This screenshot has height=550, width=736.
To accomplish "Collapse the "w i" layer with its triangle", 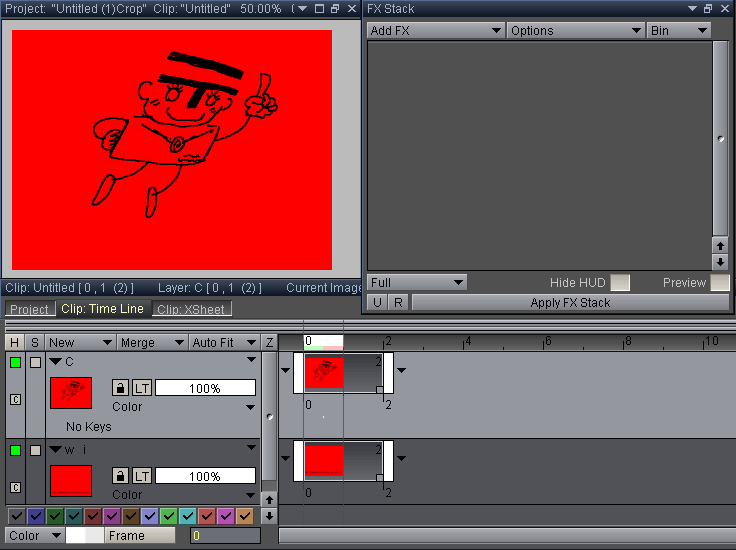I will click(x=55, y=450).
